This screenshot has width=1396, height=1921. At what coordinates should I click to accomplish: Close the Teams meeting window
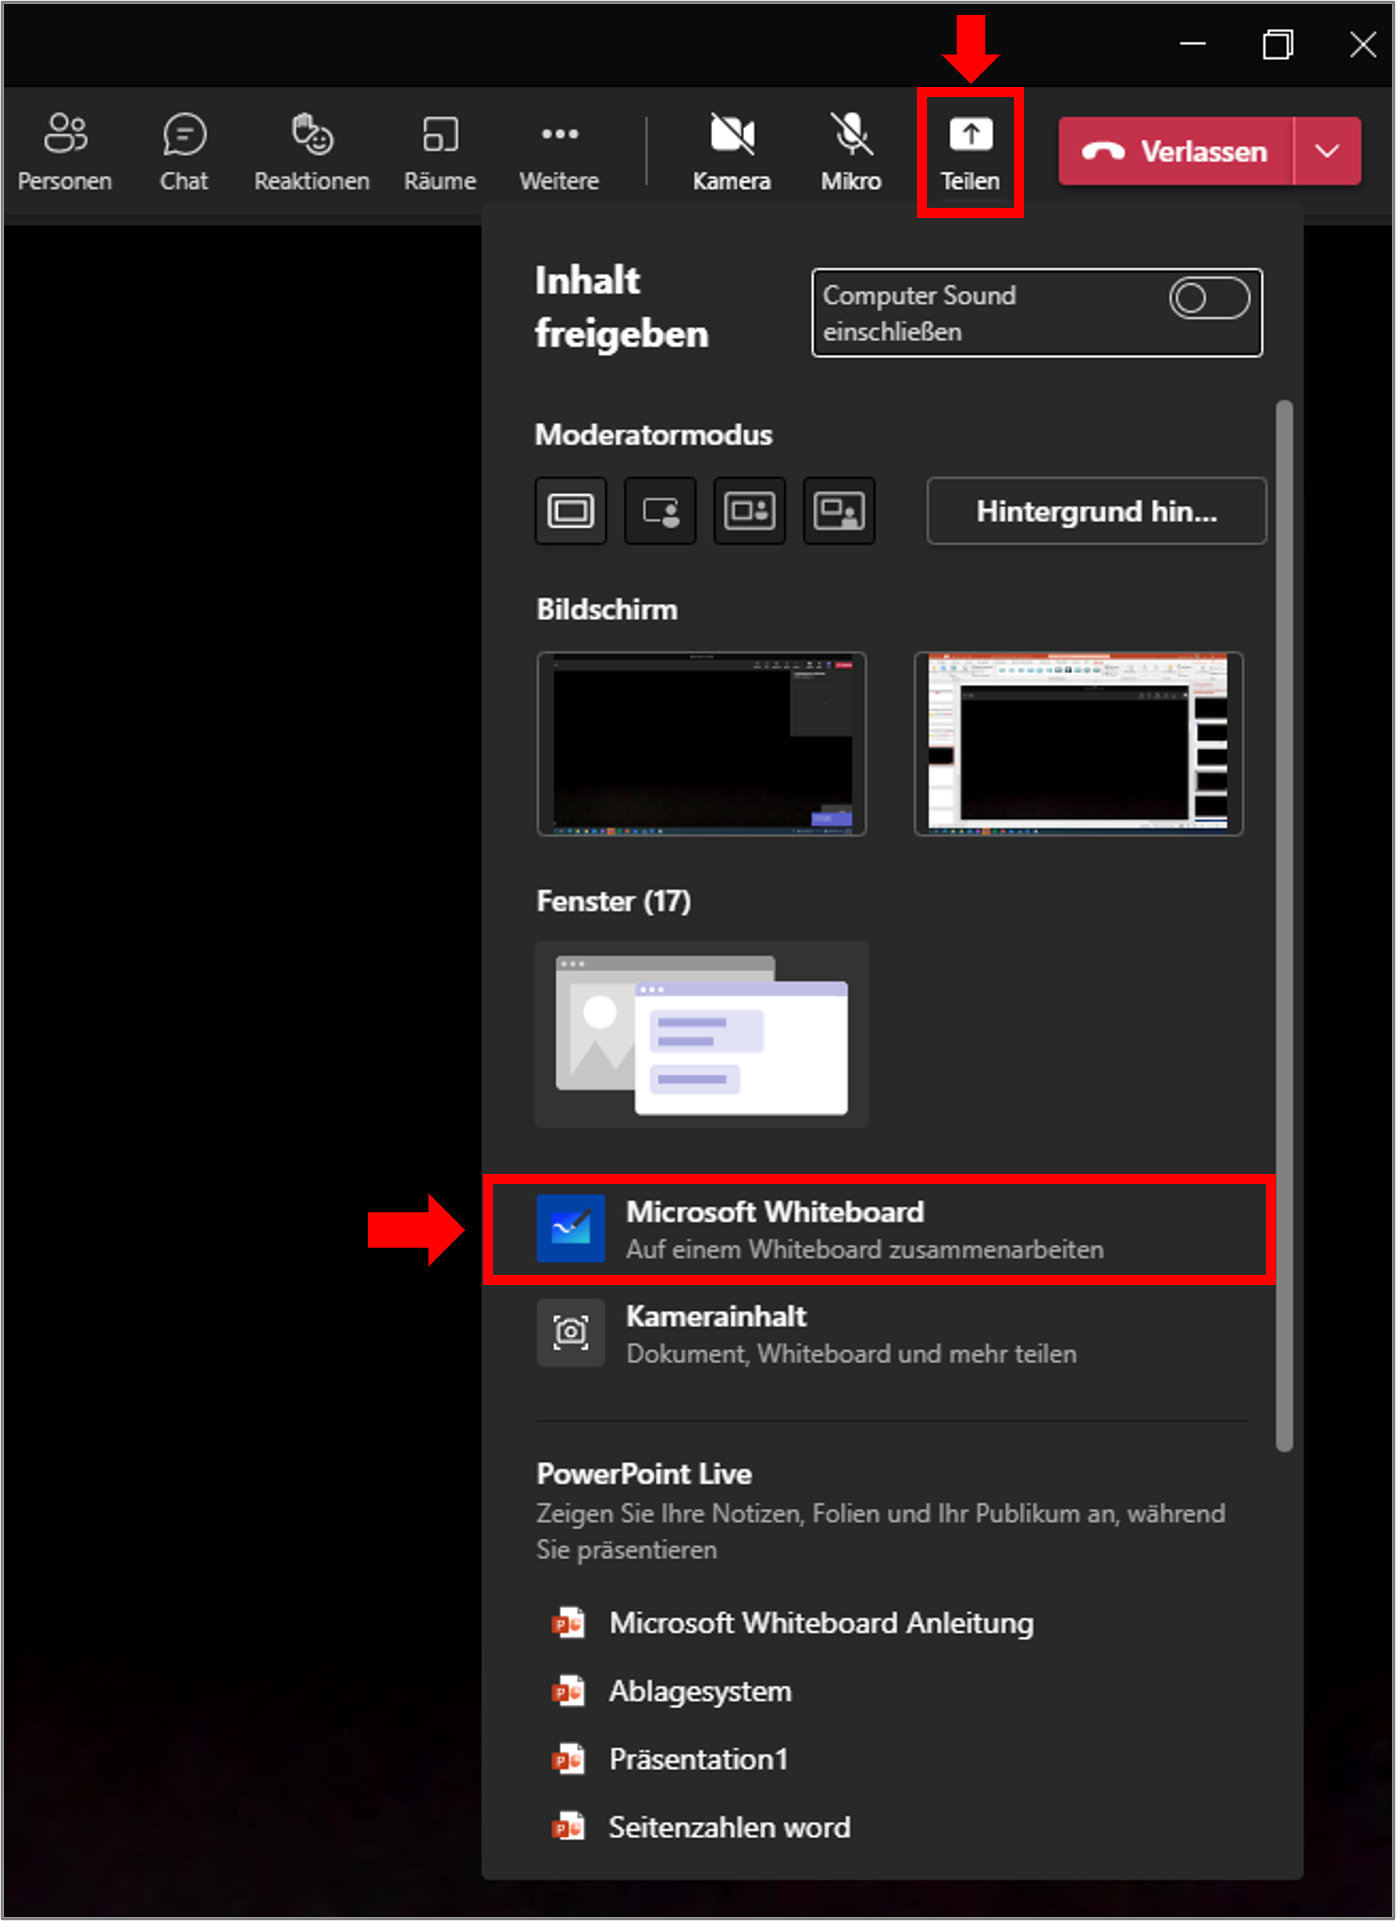coord(1363,44)
